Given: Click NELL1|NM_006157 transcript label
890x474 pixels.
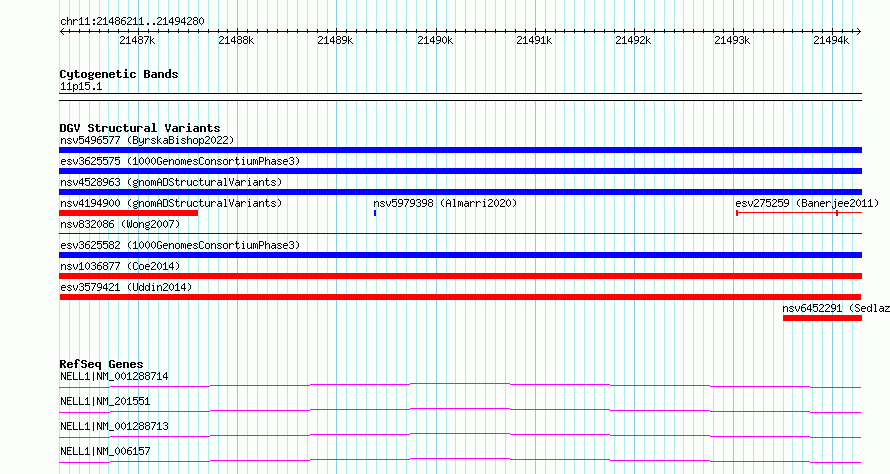Looking at the screenshot, I should 105,451.
